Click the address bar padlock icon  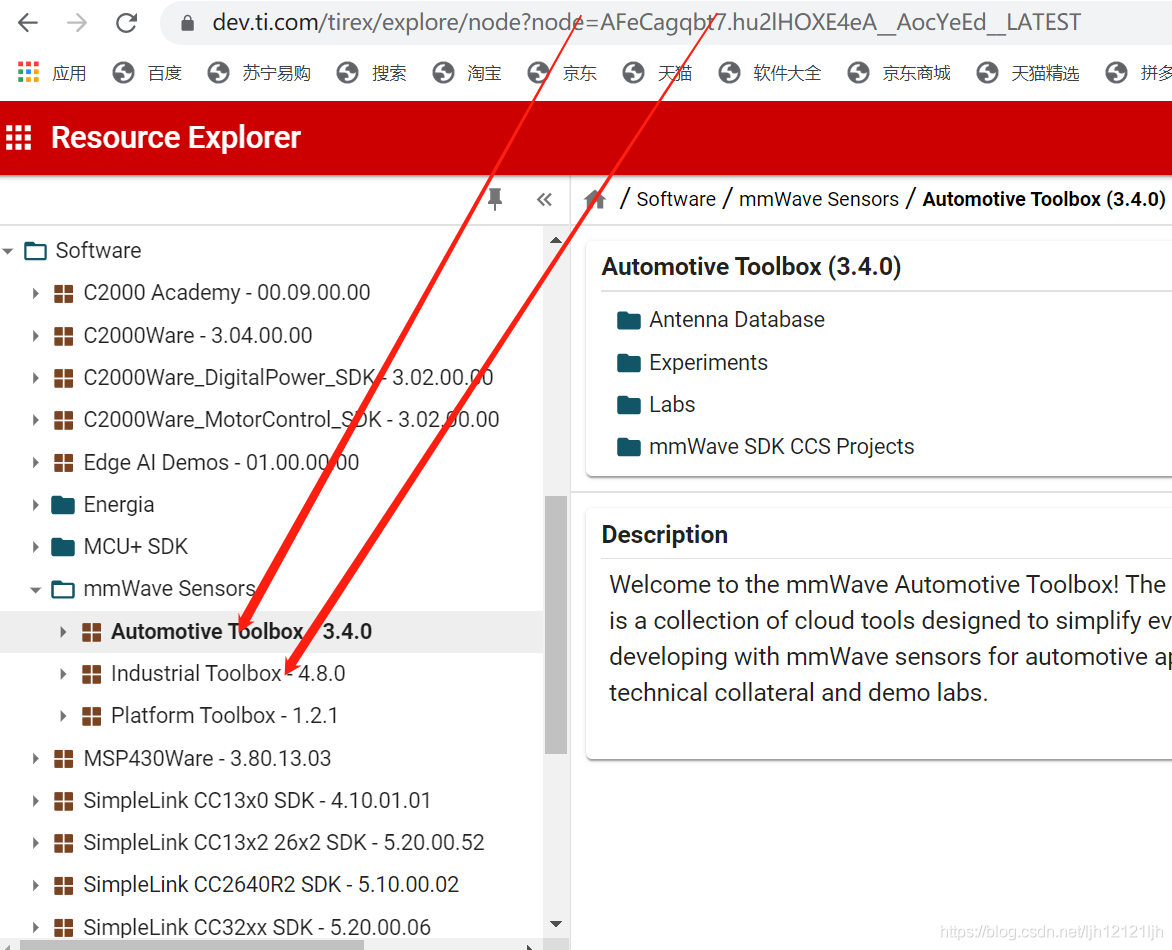(188, 23)
